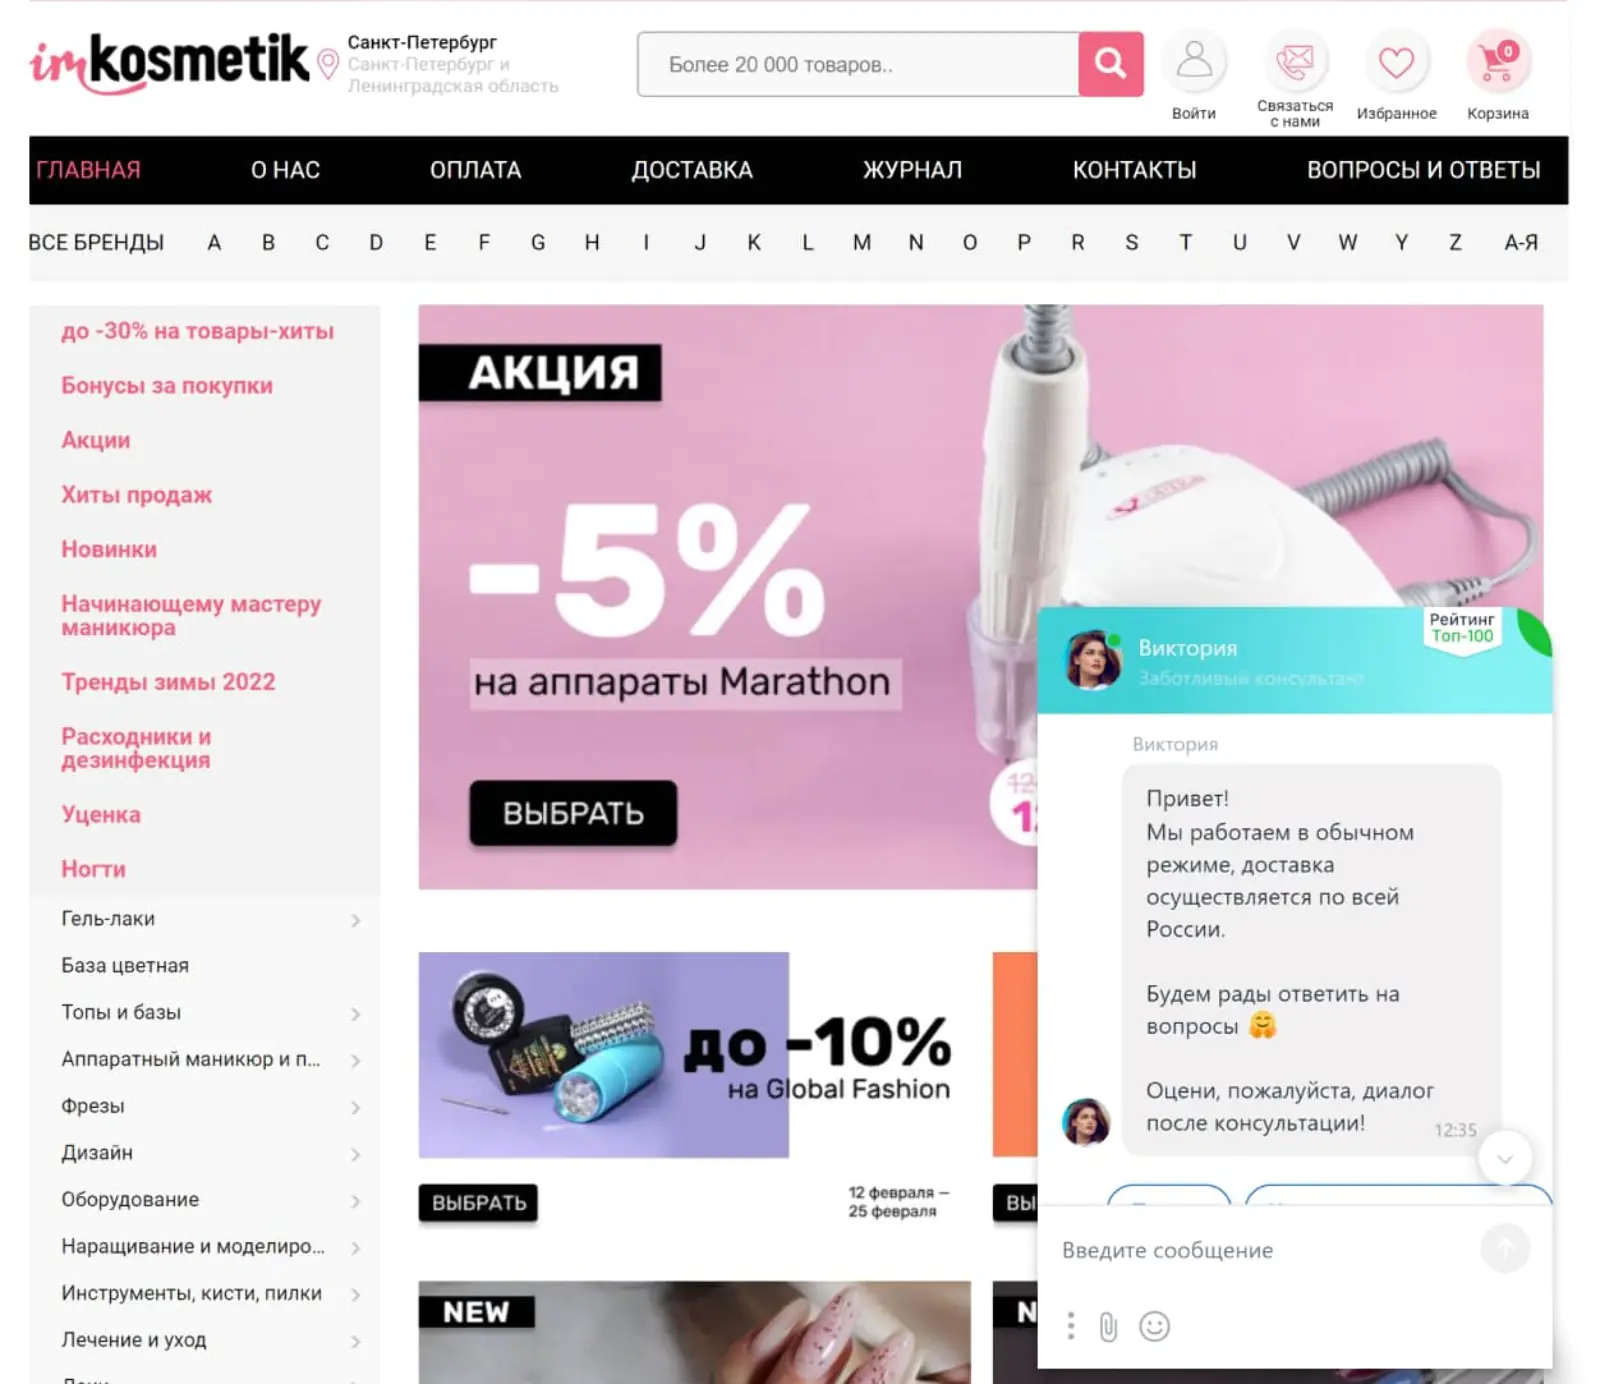Open the emoji smiley picker in chat

(x=1154, y=1326)
